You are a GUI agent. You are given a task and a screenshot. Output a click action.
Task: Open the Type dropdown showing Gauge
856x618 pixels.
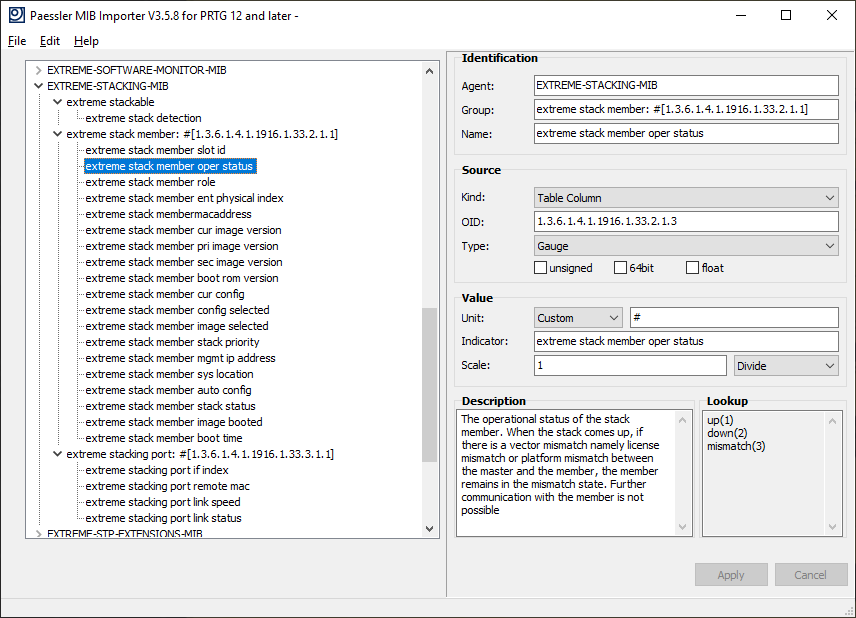[686, 246]
